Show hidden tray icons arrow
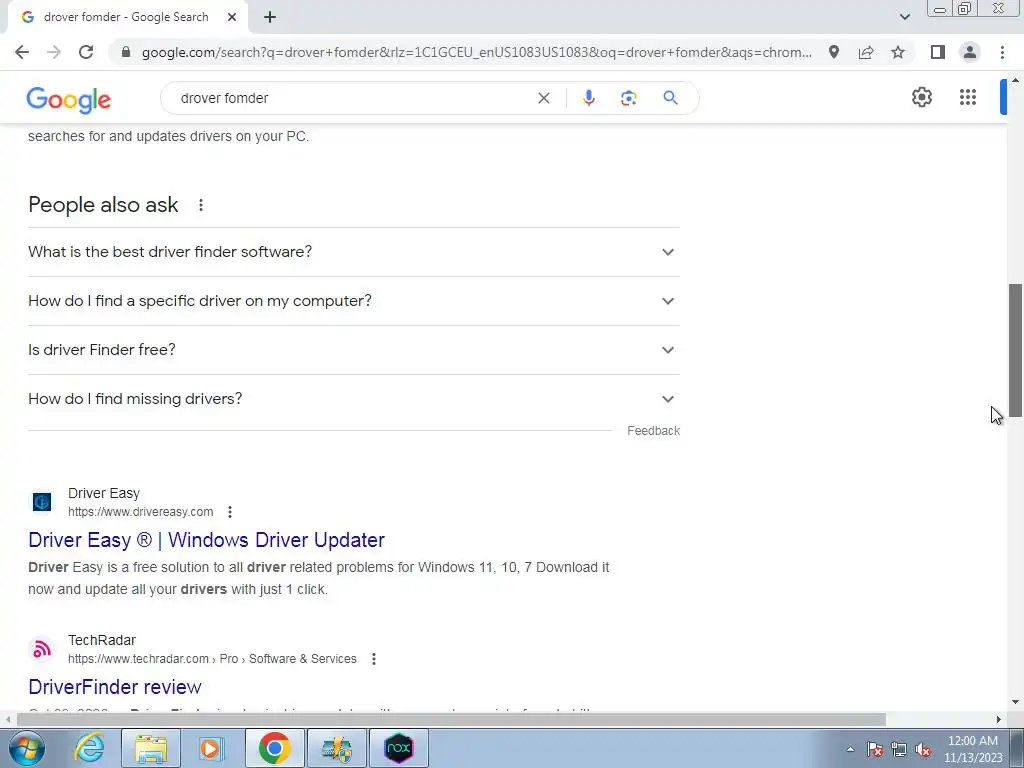The height and width of the screenshot is (768, 1024). pyautogui.click(x=850, y=750)
